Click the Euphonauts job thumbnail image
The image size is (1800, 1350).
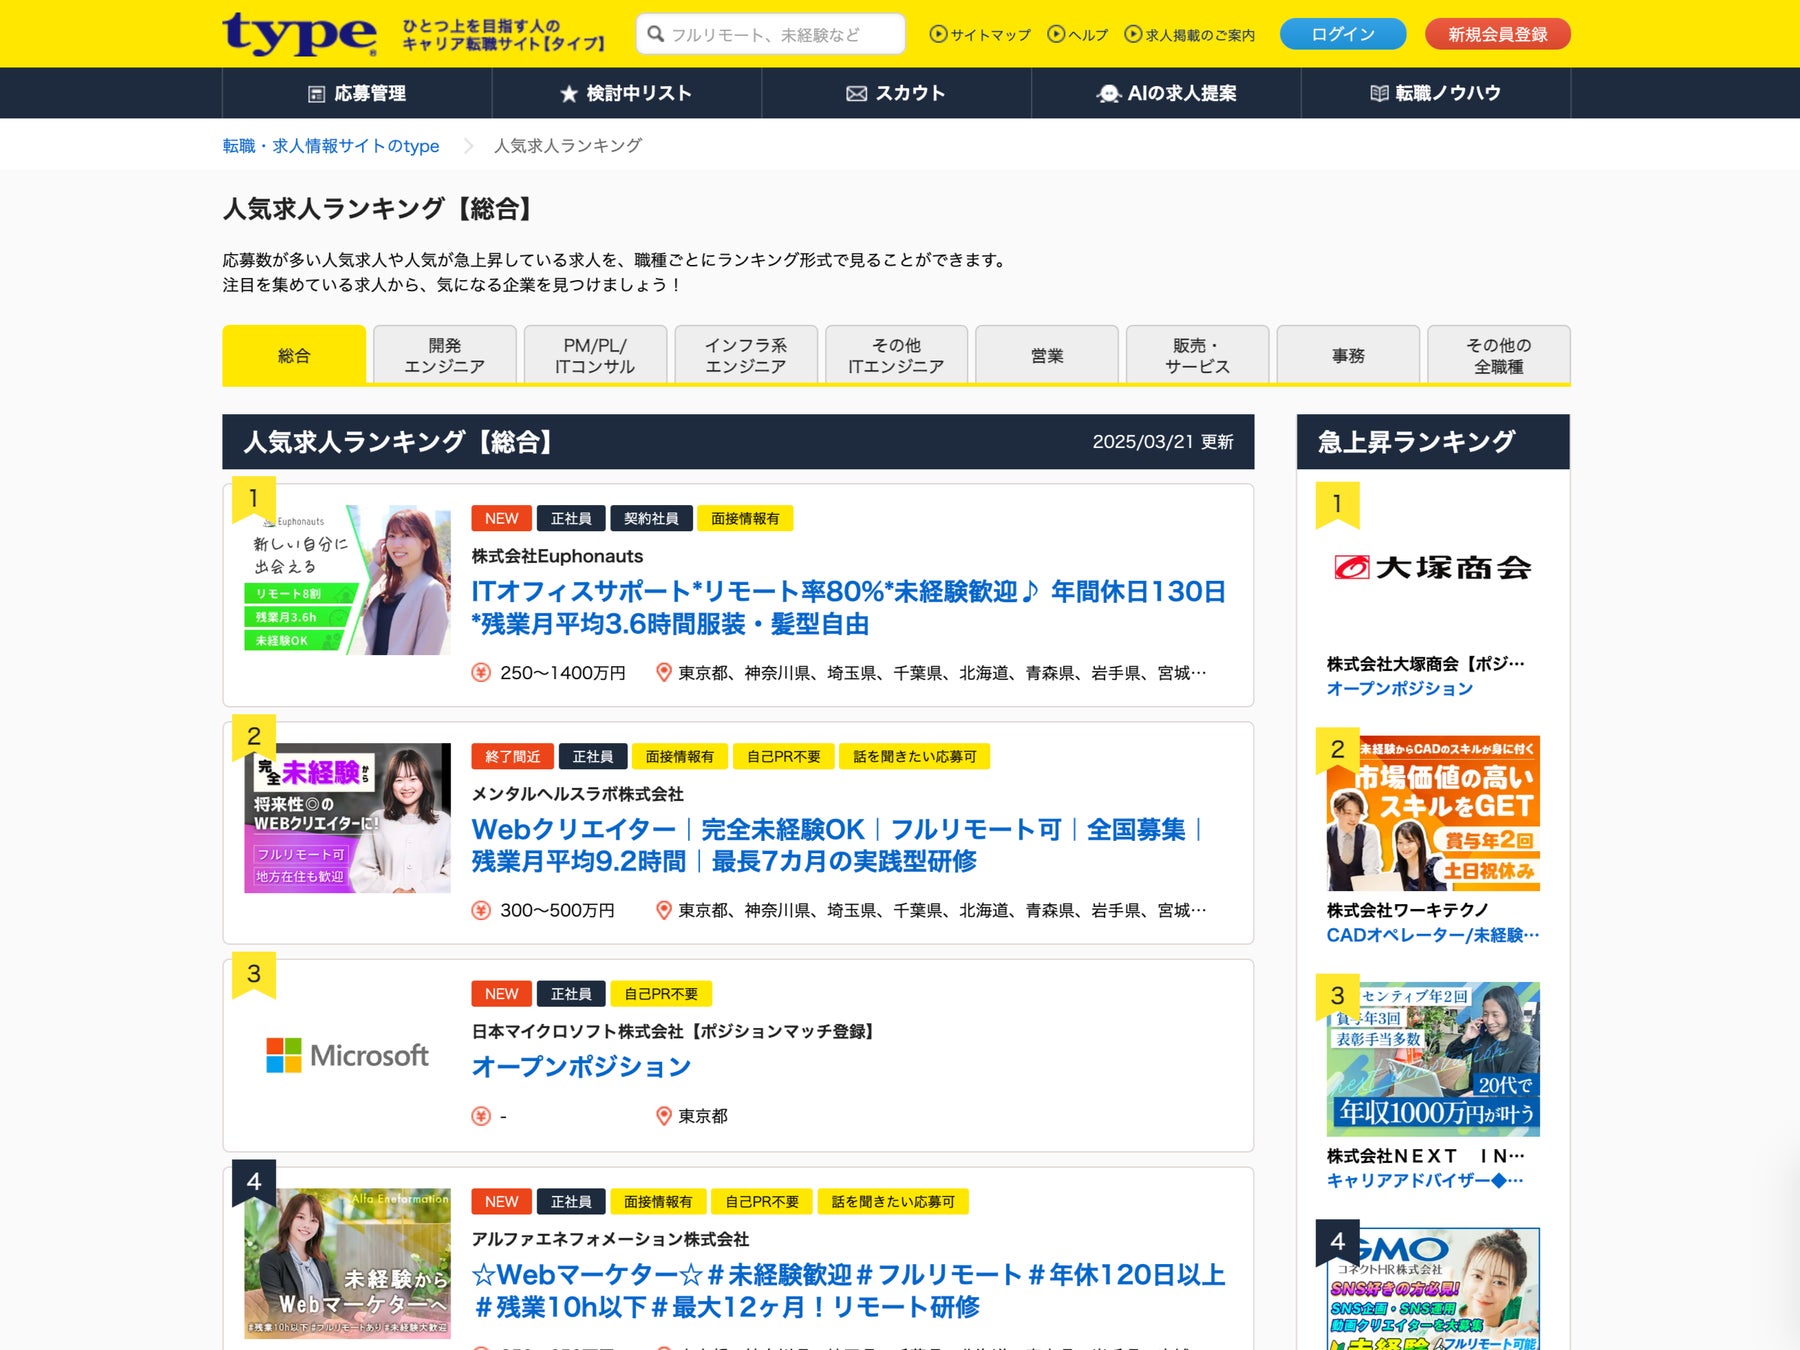click(347, 580)
